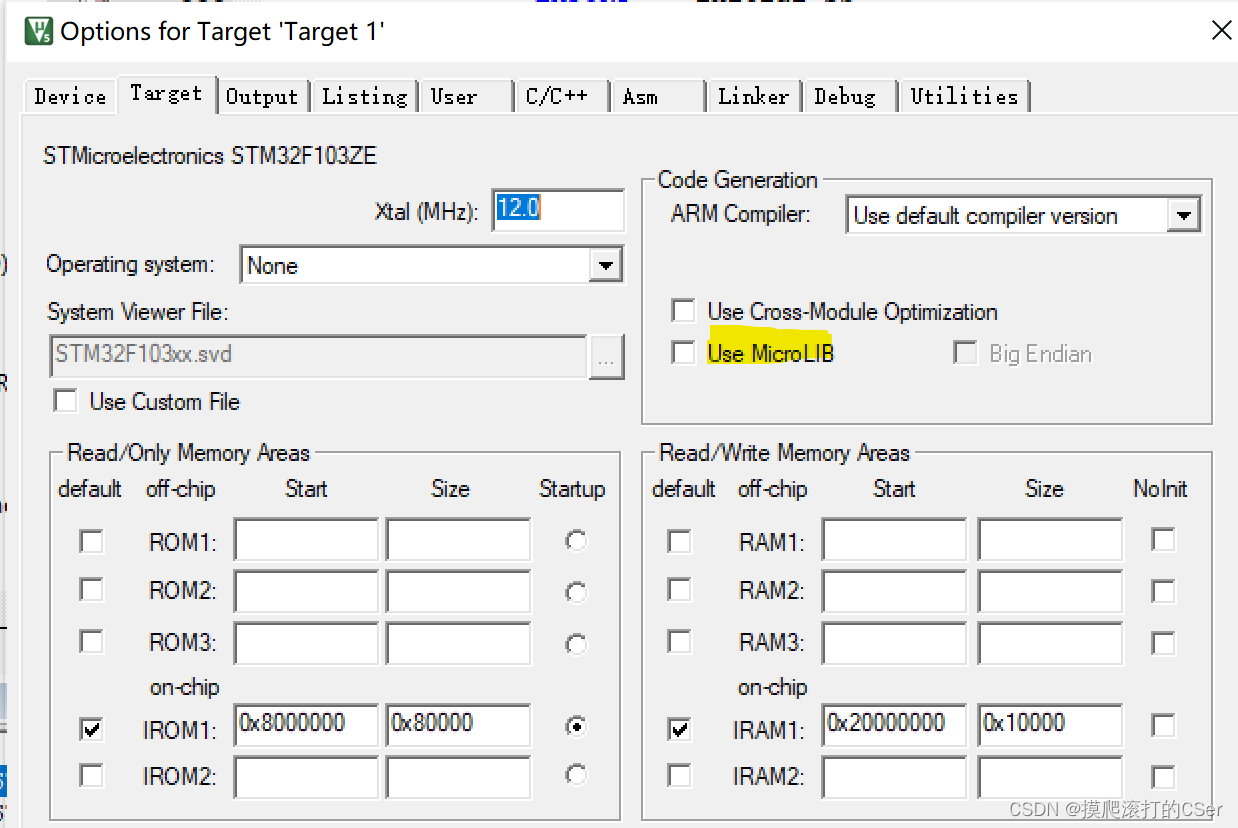Enable the Use MicroLIB checkbox
Viewport: 1238px width, 828px height.
point(684,353)
